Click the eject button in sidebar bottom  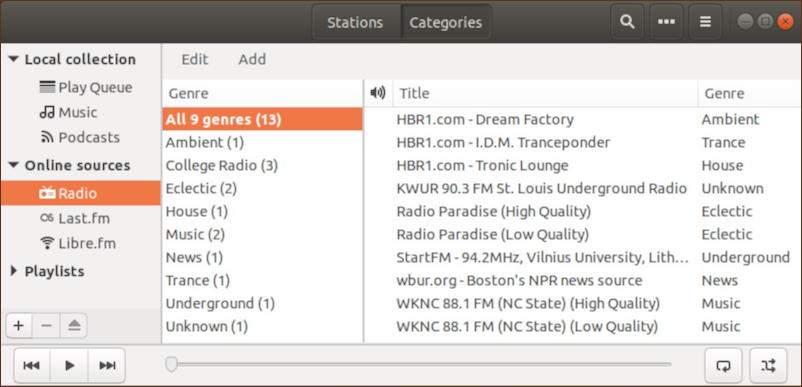[x=74, y=326]
